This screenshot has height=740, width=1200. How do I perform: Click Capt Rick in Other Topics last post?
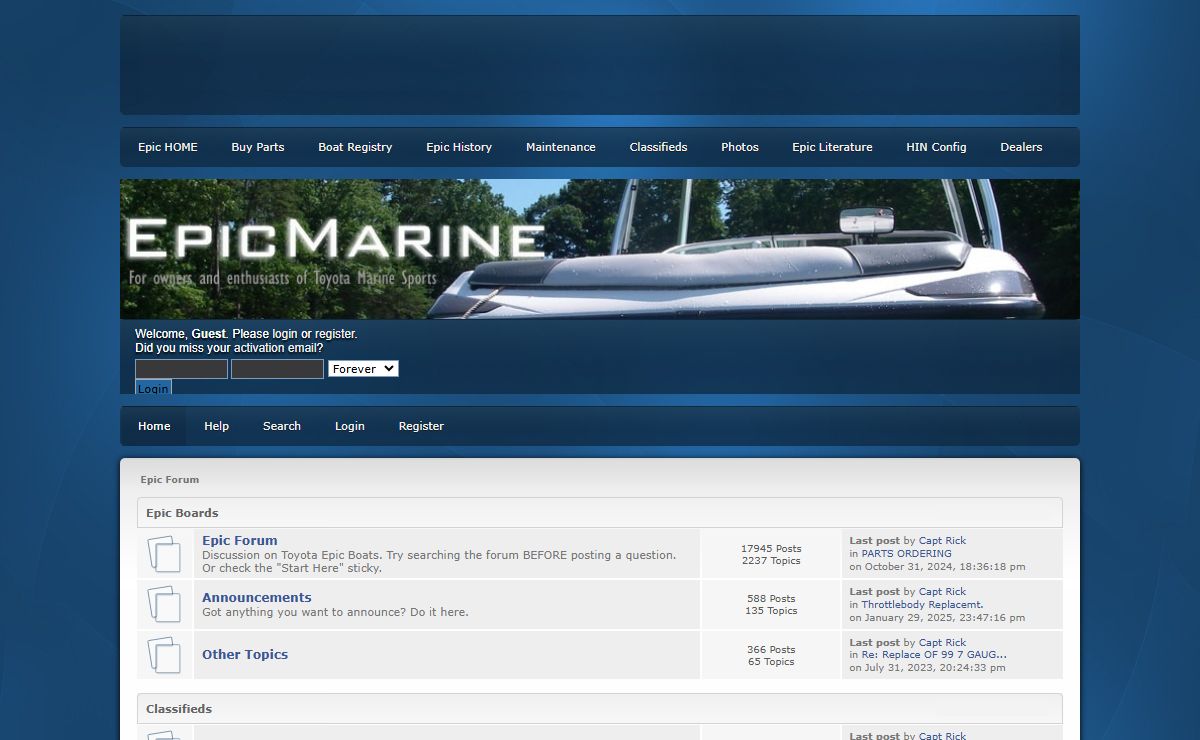(x=942, y=643)
